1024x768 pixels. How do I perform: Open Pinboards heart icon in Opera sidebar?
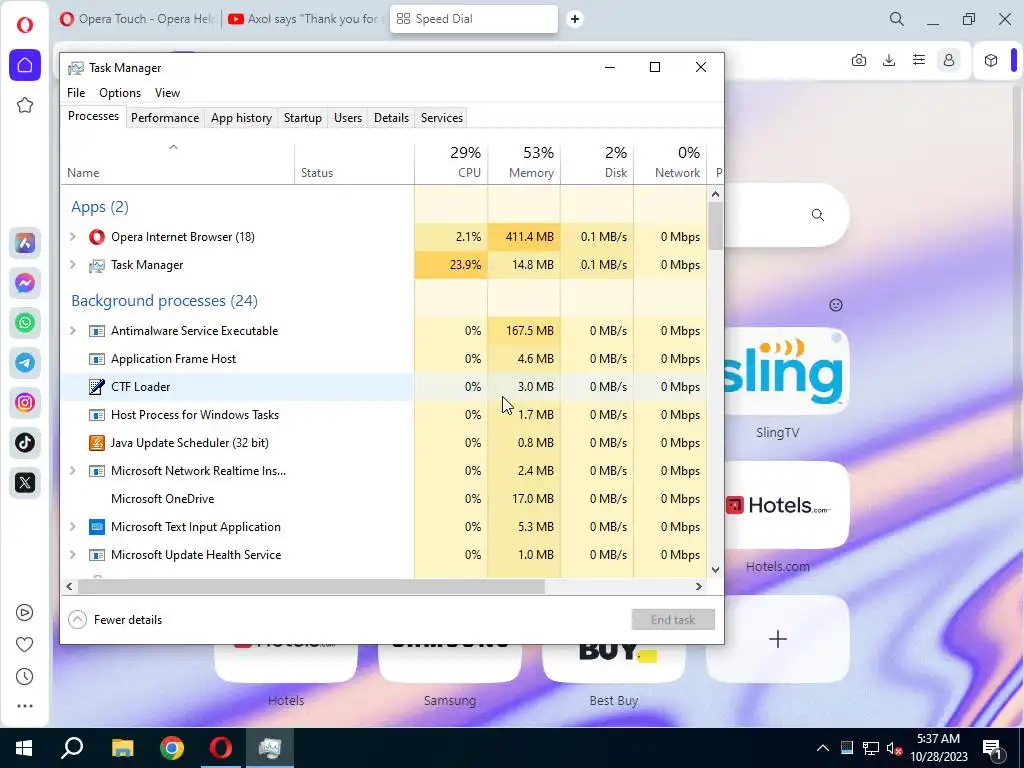[x=25, y=645]
